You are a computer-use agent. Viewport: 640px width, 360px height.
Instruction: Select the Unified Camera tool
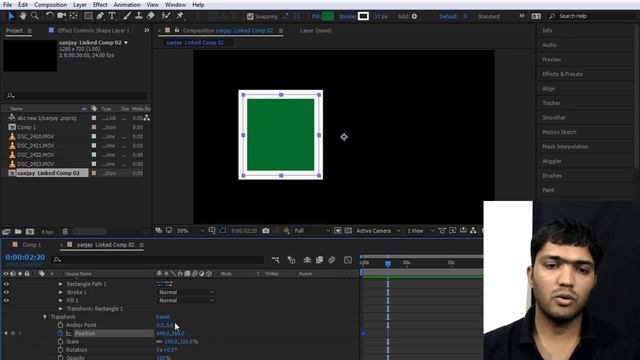pos(62,16)
